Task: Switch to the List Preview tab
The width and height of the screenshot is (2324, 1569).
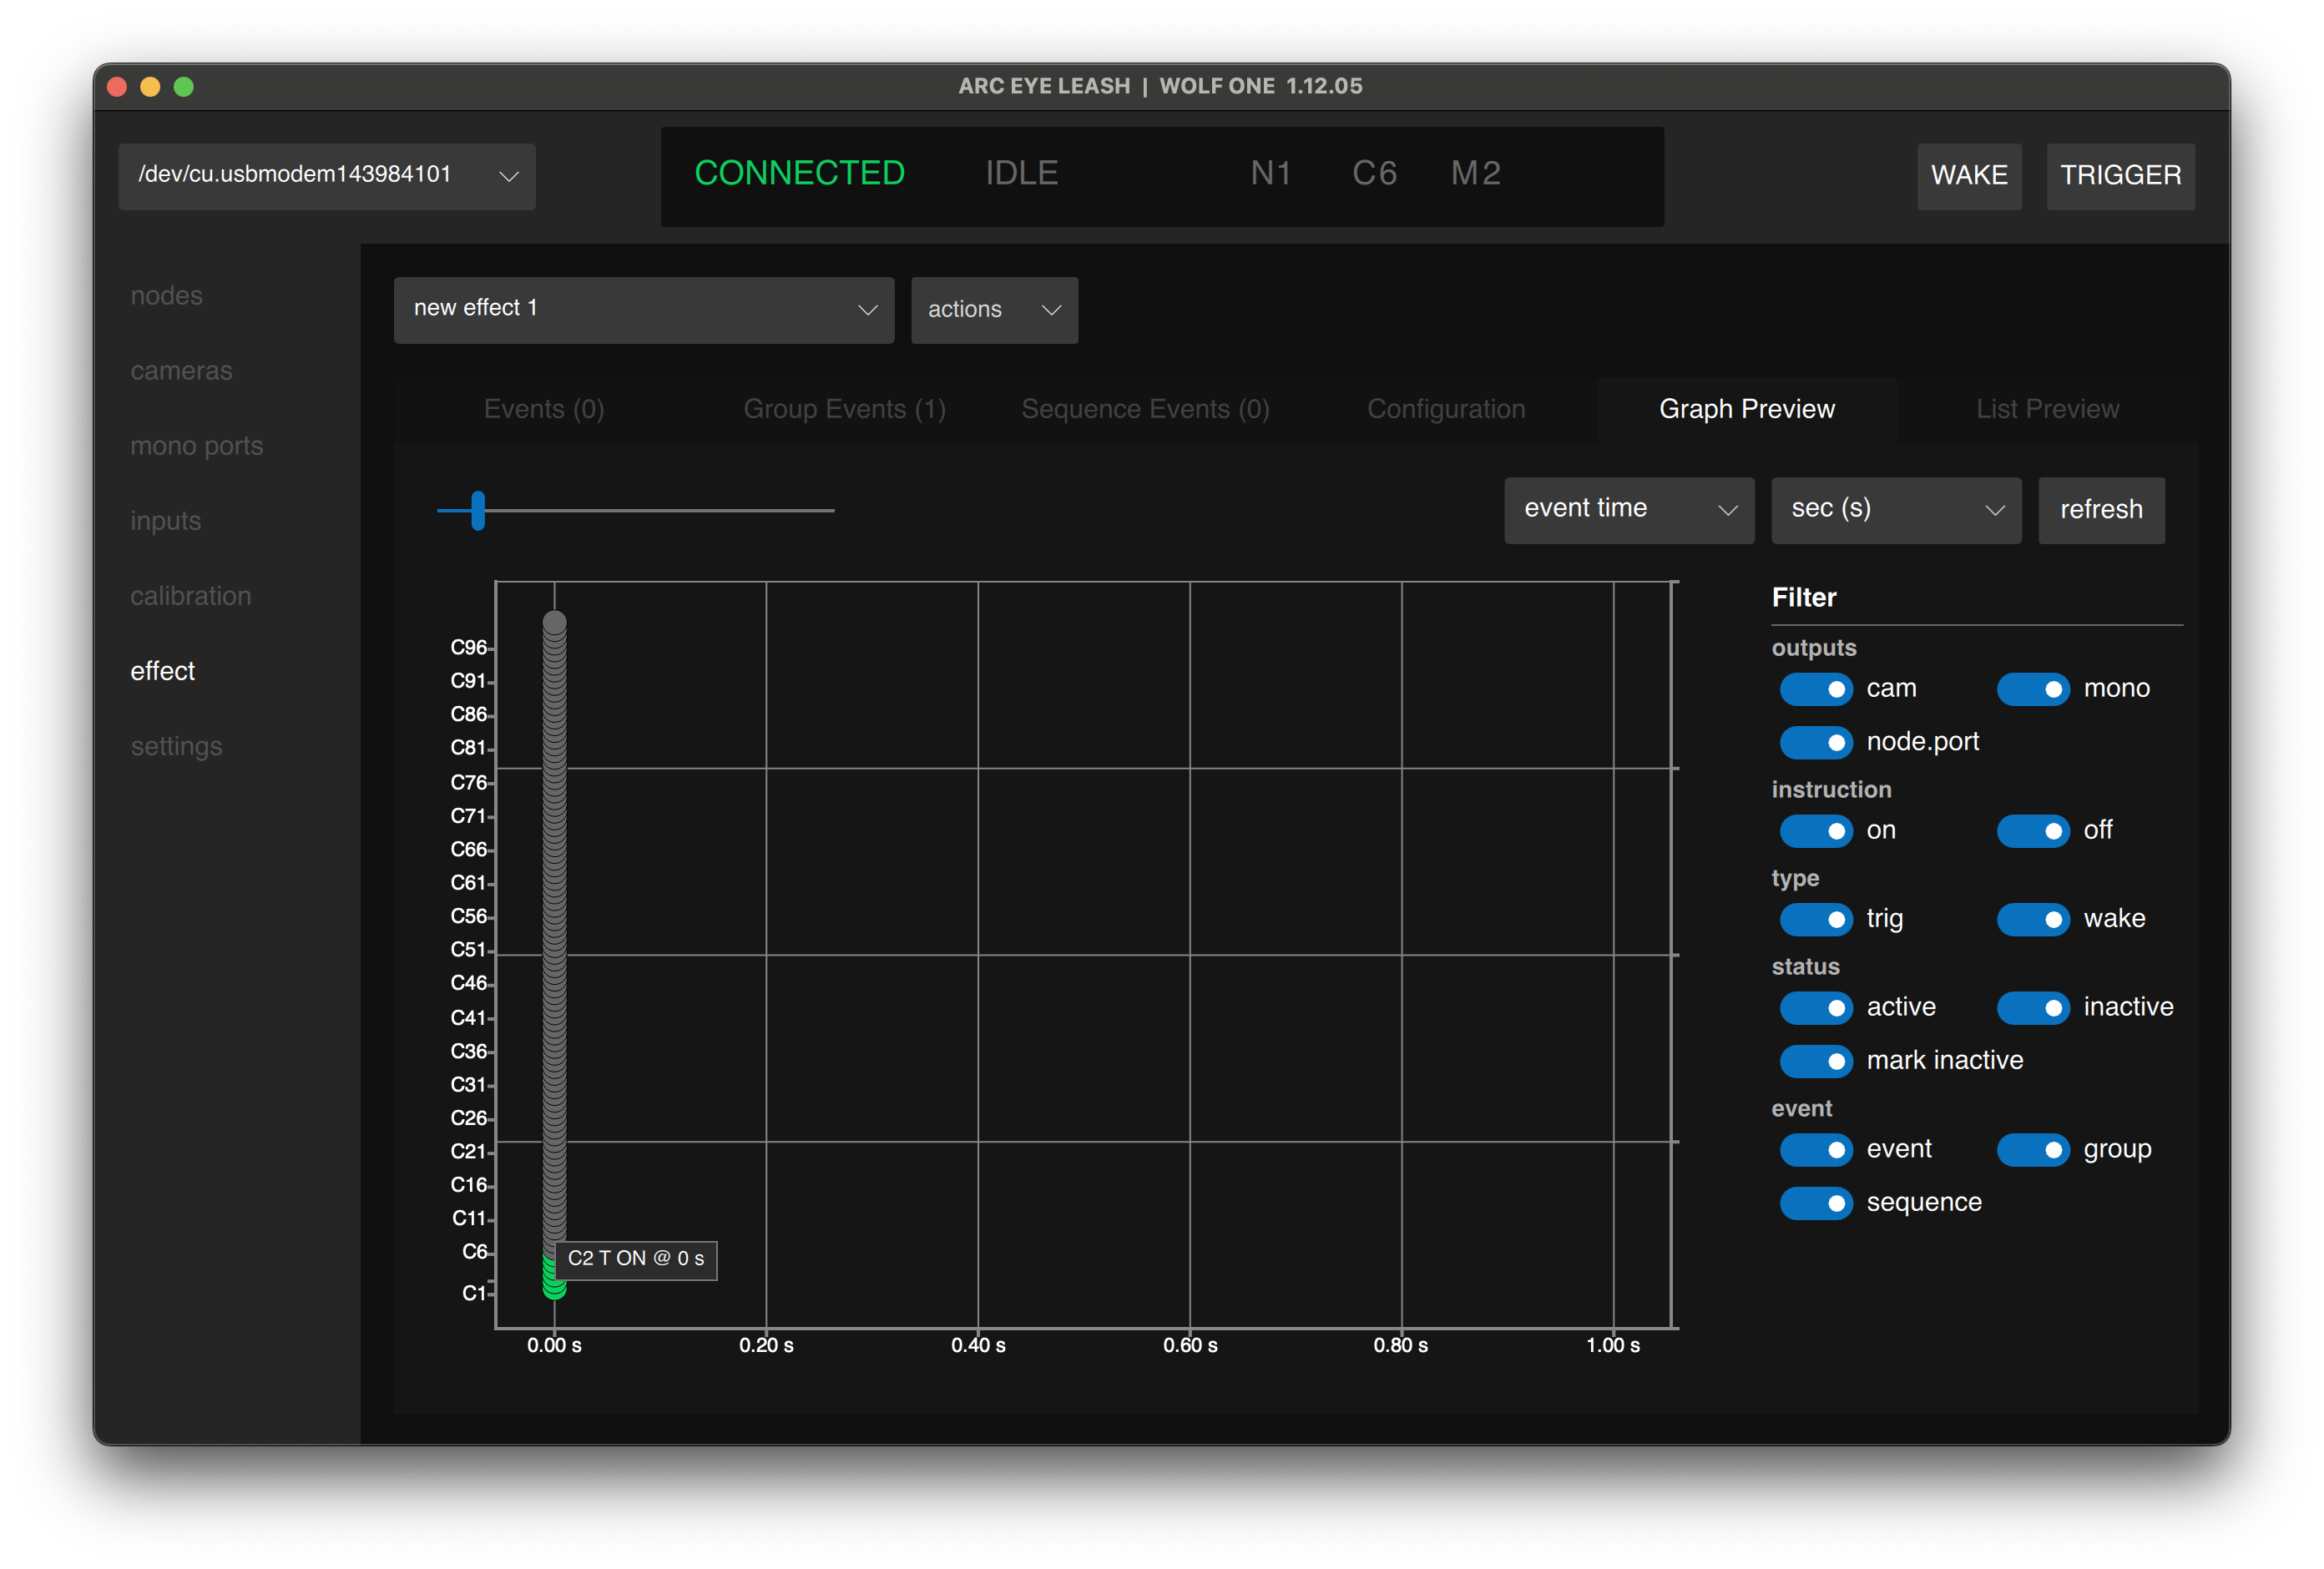Action: pos(2046,410)
